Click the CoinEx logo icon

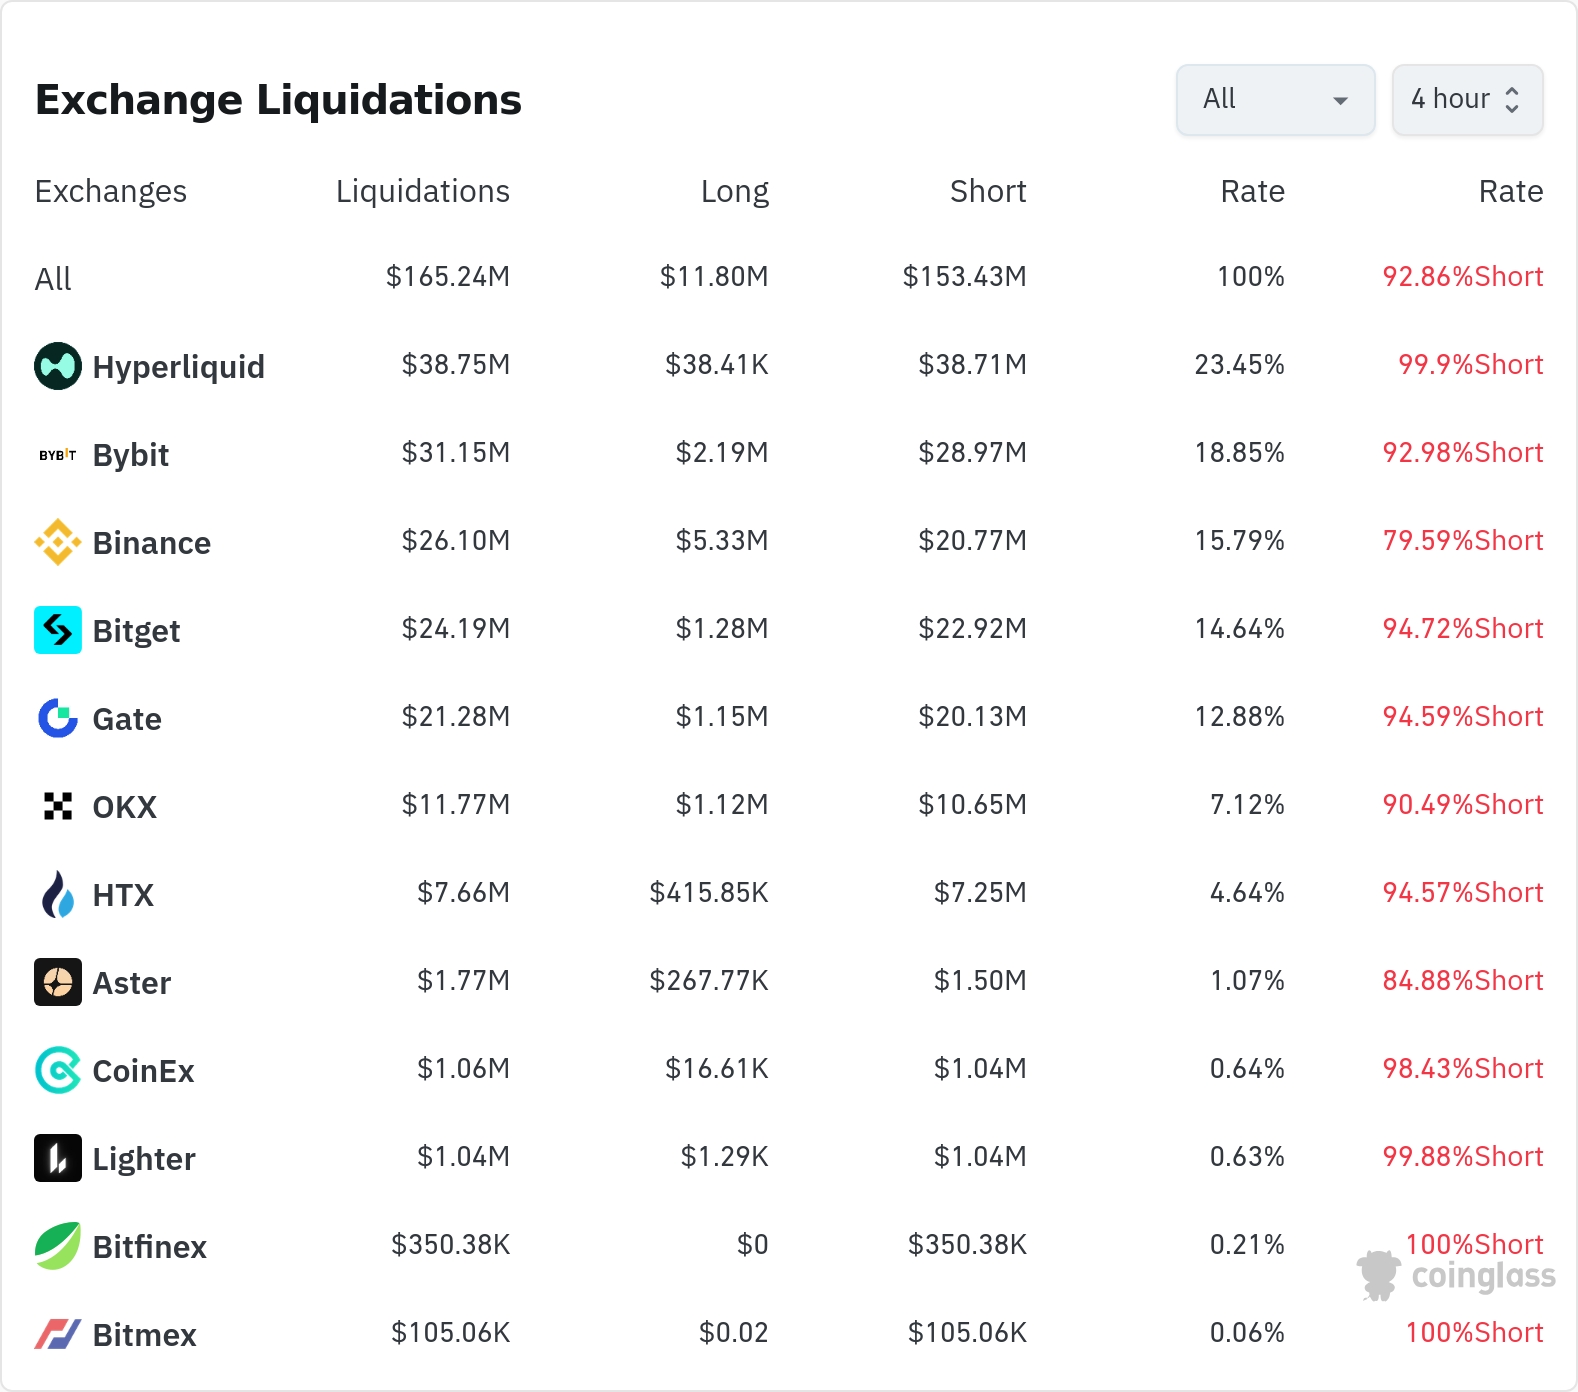click(58, 1070)
